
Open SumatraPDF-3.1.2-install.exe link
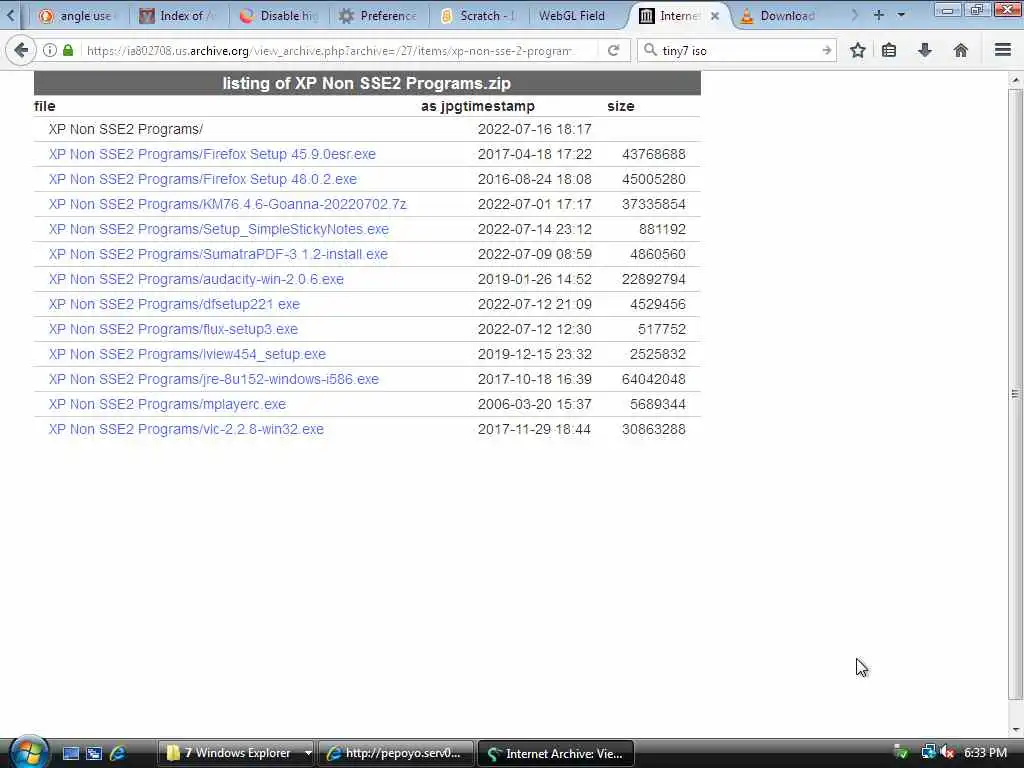tap(218, 254)
